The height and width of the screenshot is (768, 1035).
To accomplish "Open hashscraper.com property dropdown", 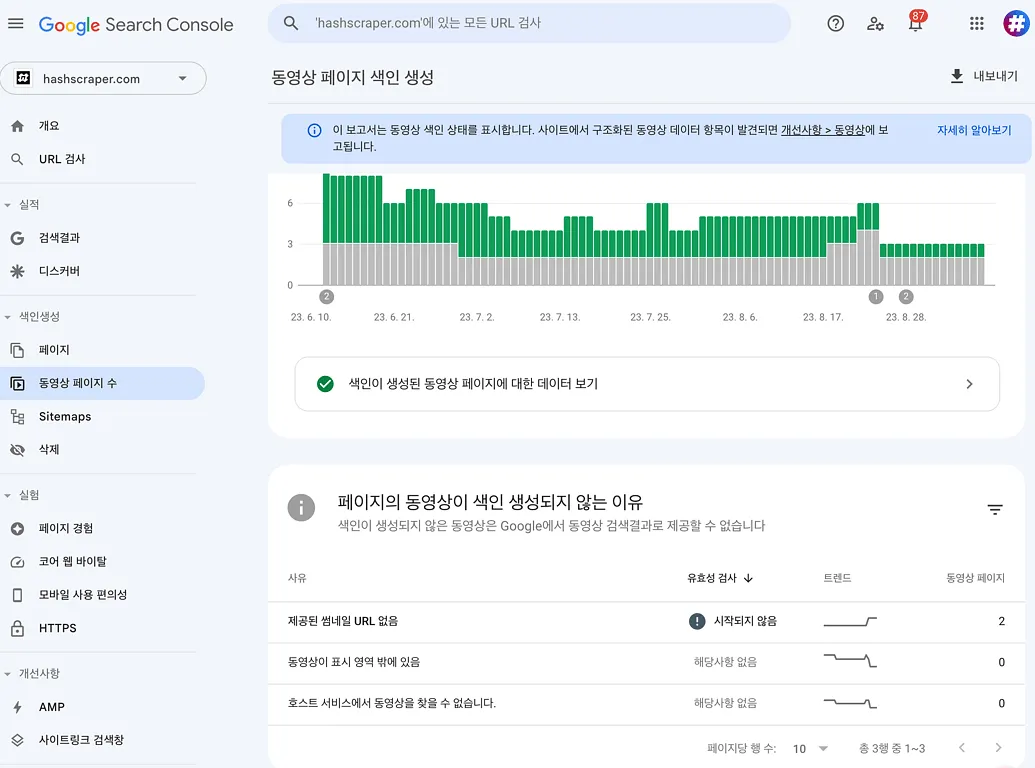I will (x=103, y=79).
